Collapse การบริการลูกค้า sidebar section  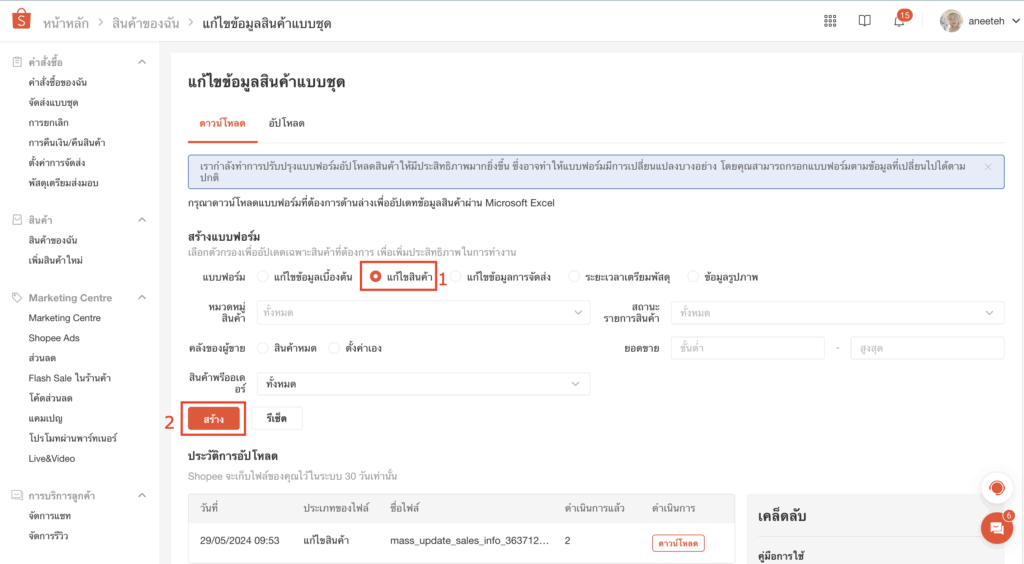(x=142, y=495)
